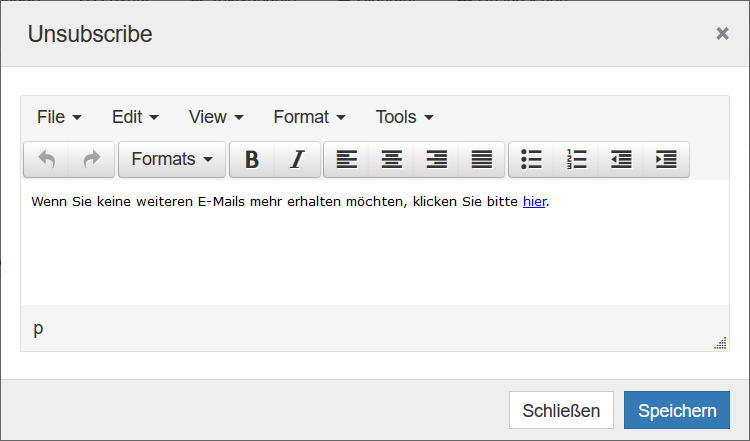
Task: Expand the View menu
Action: [216, 117]
